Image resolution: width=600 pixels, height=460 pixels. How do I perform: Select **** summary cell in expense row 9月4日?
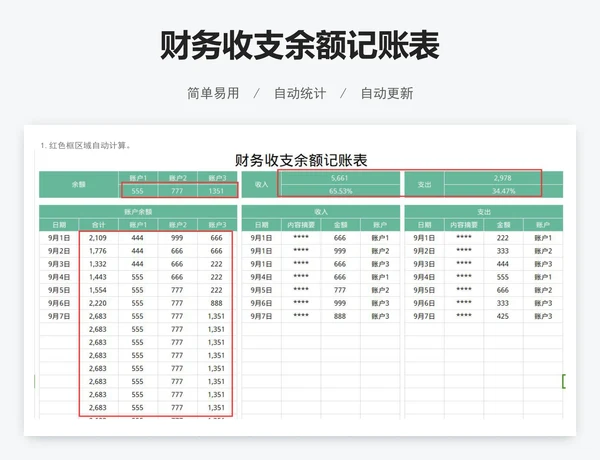[x=464, y=277]
